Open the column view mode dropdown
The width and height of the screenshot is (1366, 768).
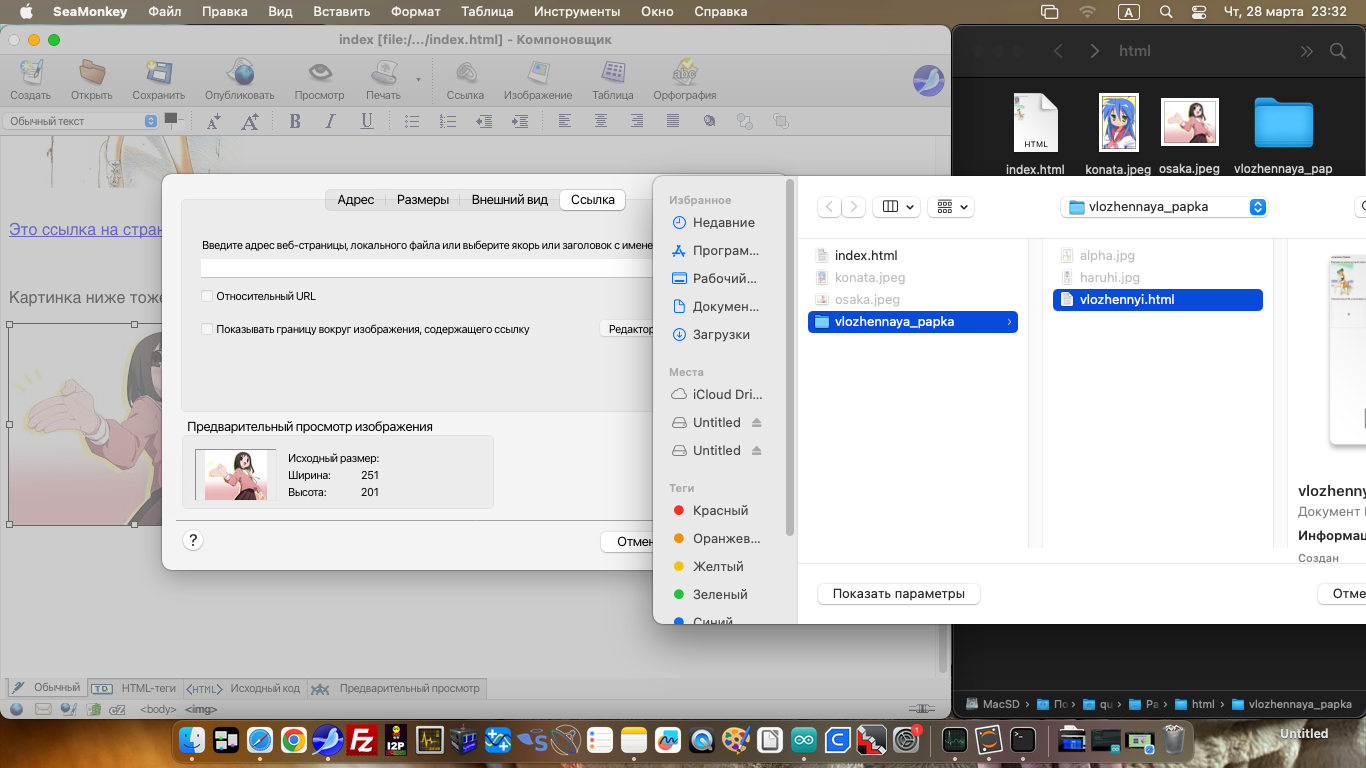coord(898,207)
